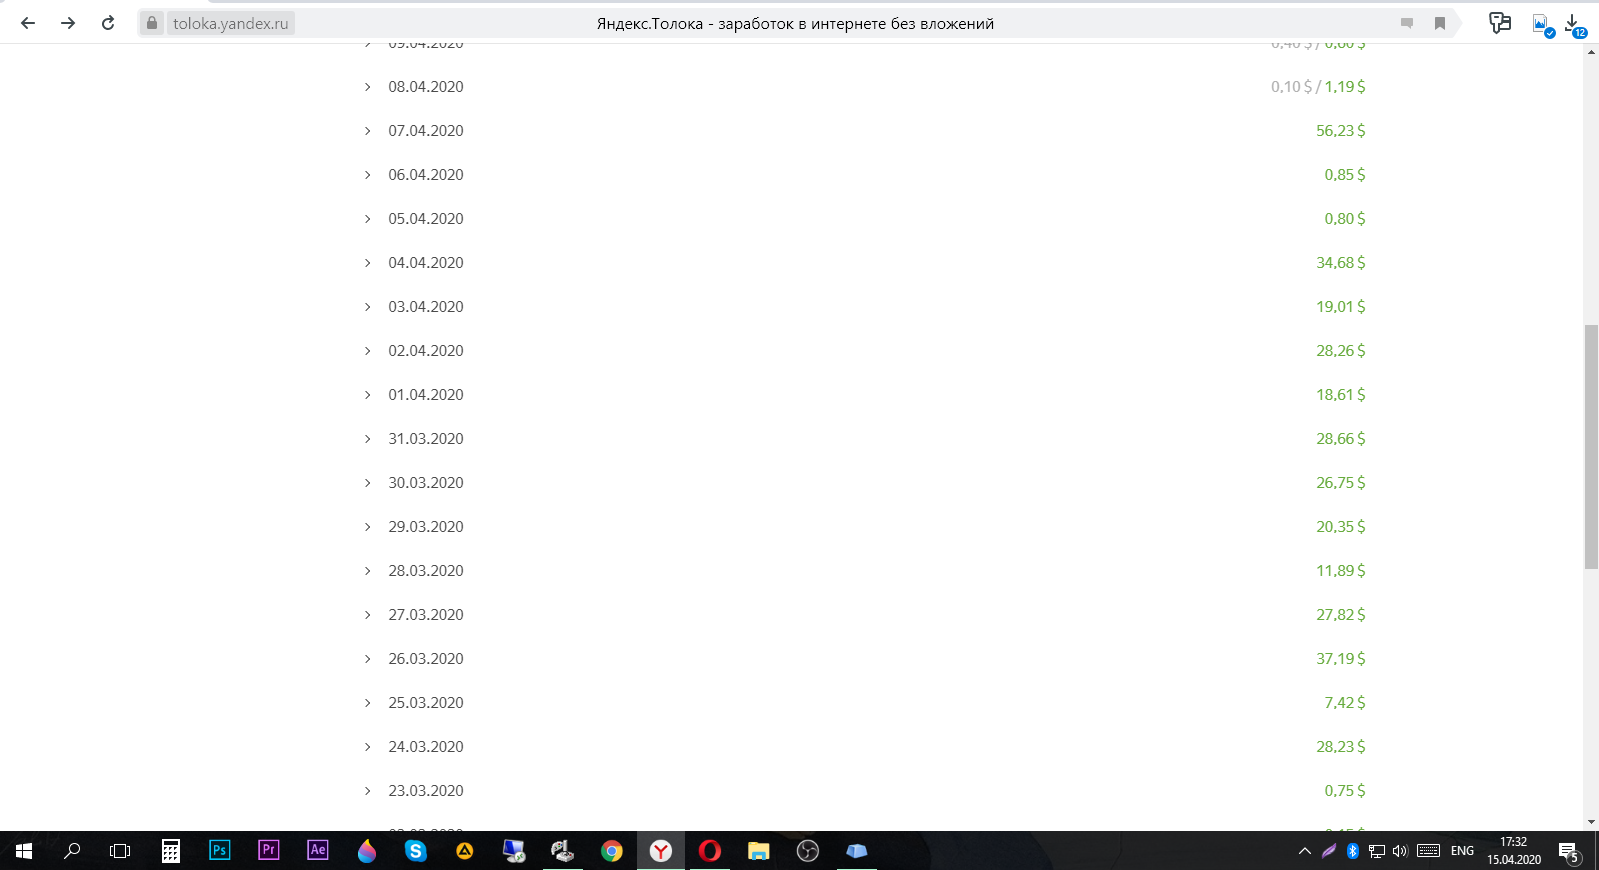Viewport: 1599px width, 870px height.
Task: Expand details for 03.04.2020
Action: coord(367,307)
